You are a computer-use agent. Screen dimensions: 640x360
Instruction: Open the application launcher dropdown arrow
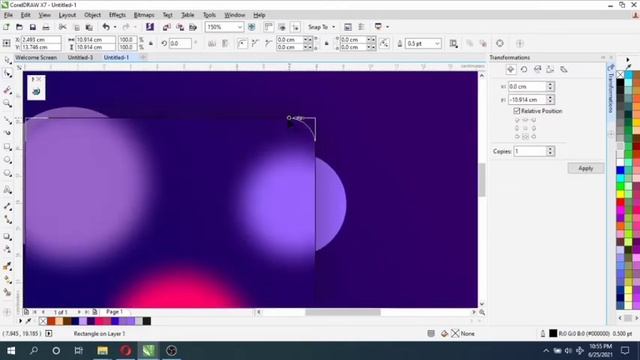coord(387,27)
